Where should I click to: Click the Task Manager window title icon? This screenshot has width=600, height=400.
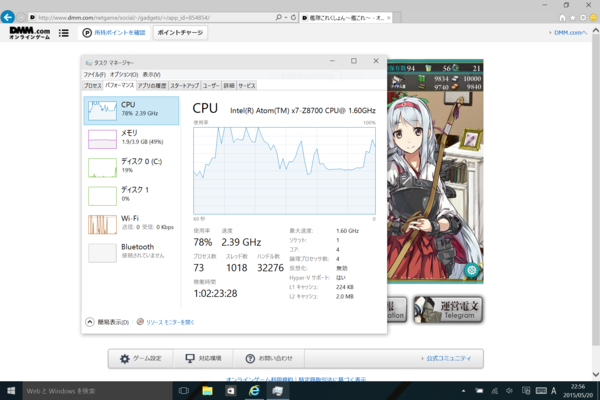coord(89,62)
